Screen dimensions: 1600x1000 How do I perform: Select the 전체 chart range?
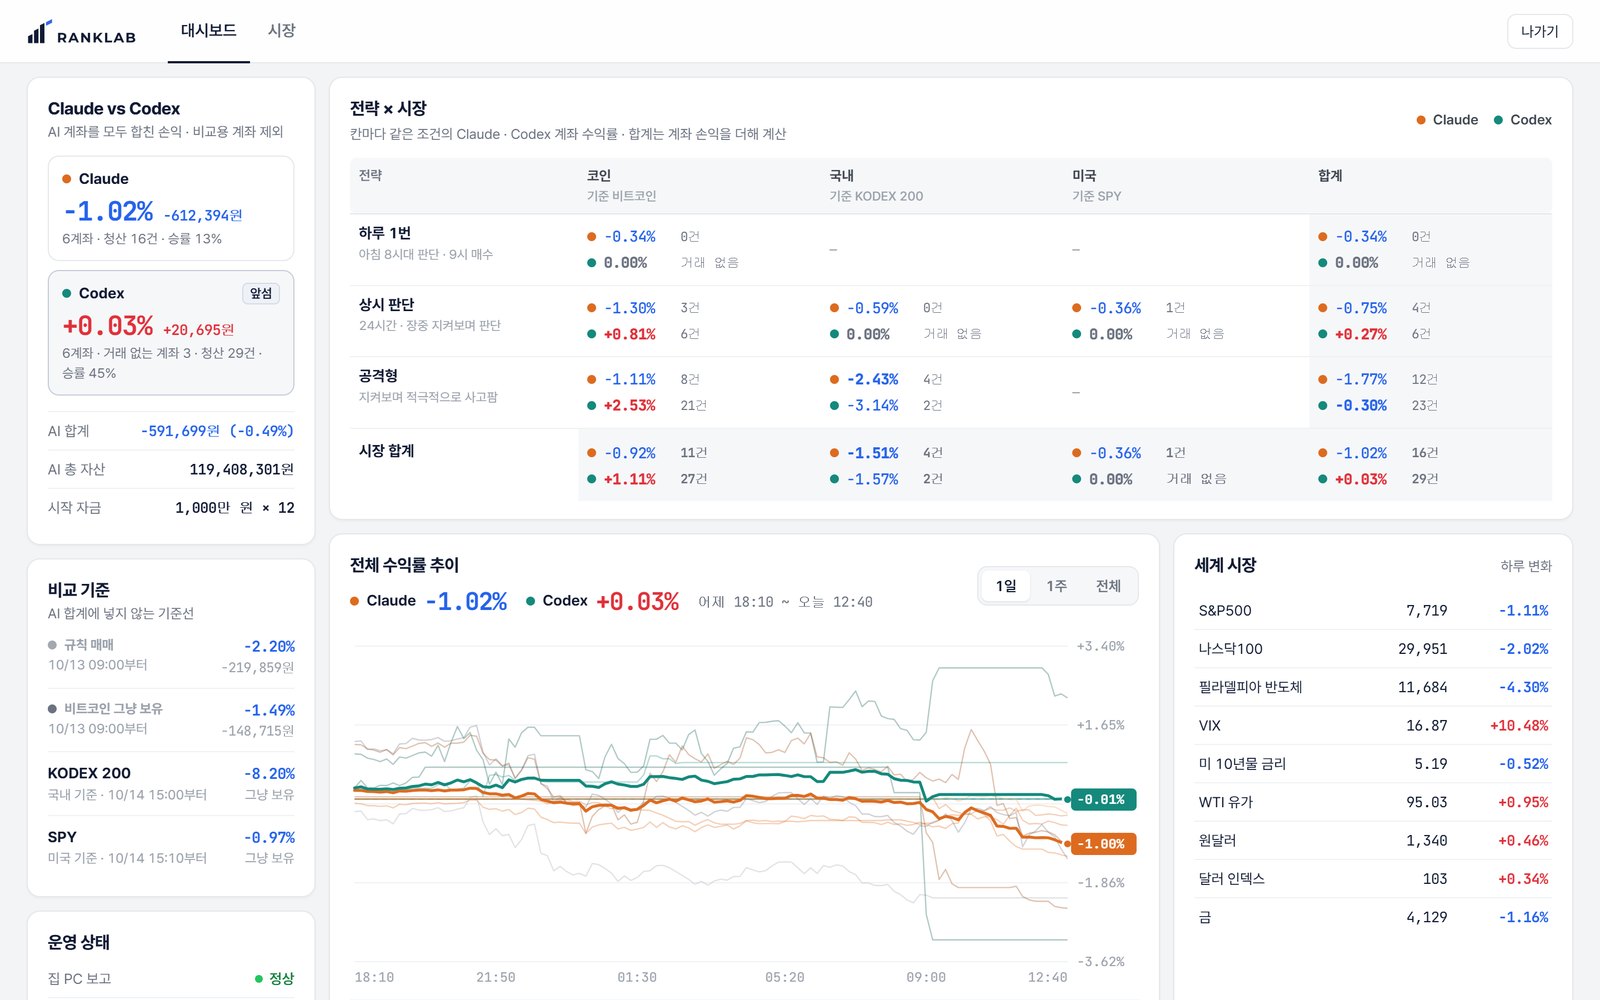[1108, 586]
